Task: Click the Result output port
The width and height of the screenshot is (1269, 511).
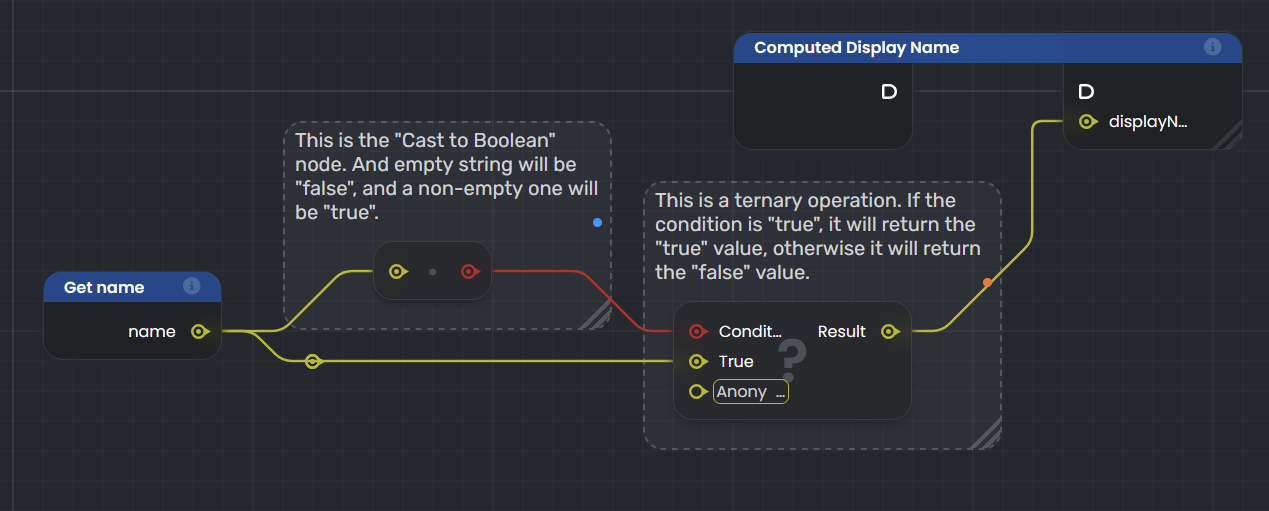Action: 888,331
